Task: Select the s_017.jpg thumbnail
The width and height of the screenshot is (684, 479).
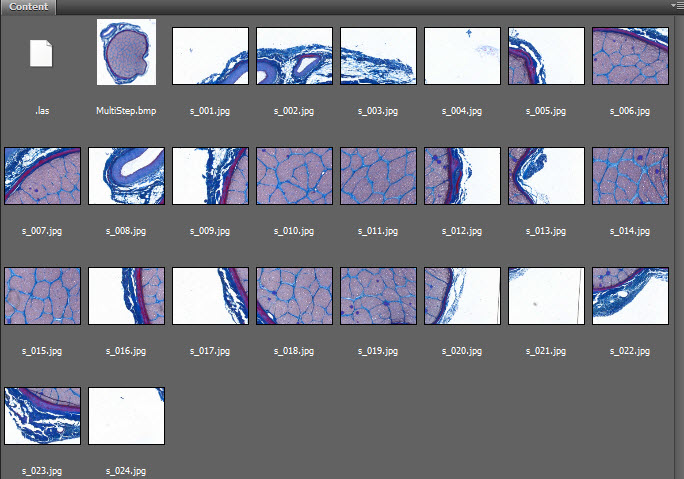Action: pyautogui.click(x=210, y=296)
